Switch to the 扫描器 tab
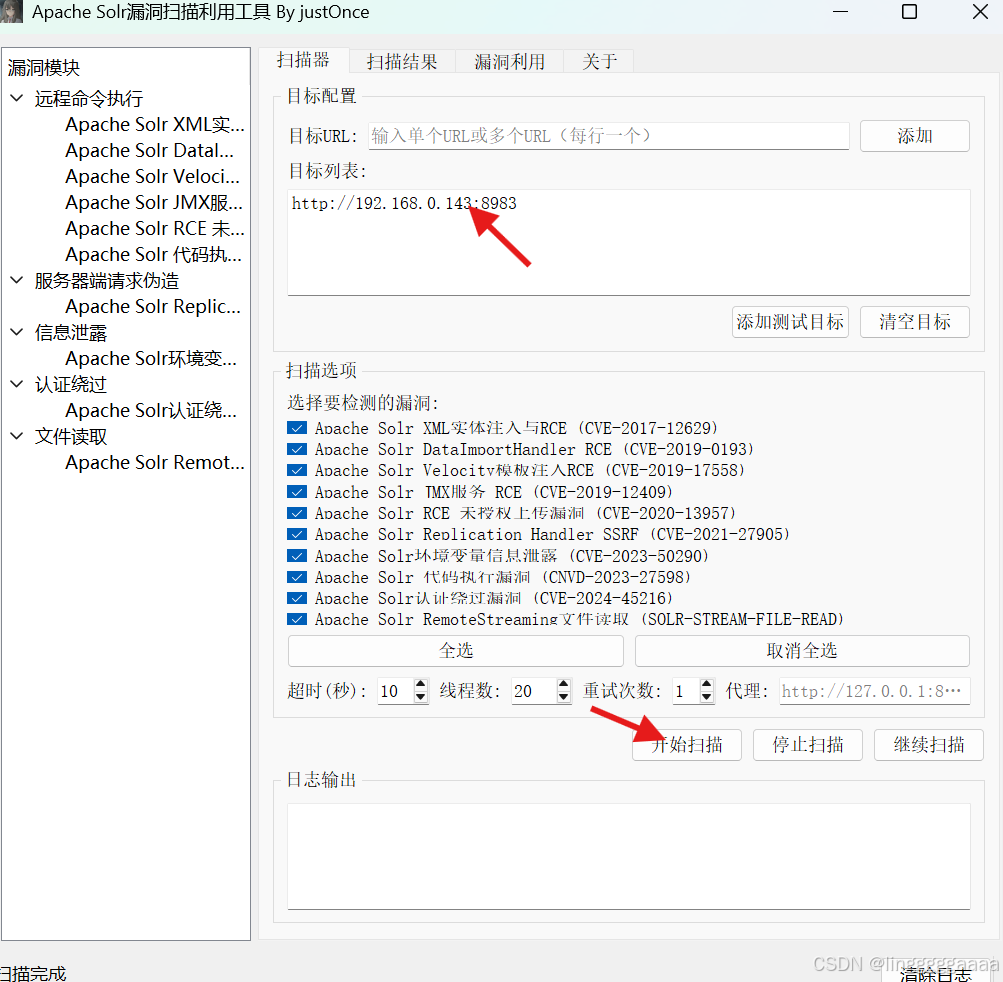Image resolution: width=1003 pixels, height=982 pixels. point(303,60)
